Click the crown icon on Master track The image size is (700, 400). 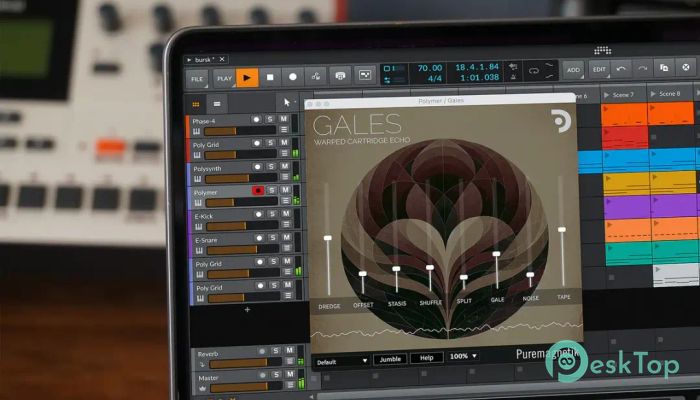click(202, 388)
